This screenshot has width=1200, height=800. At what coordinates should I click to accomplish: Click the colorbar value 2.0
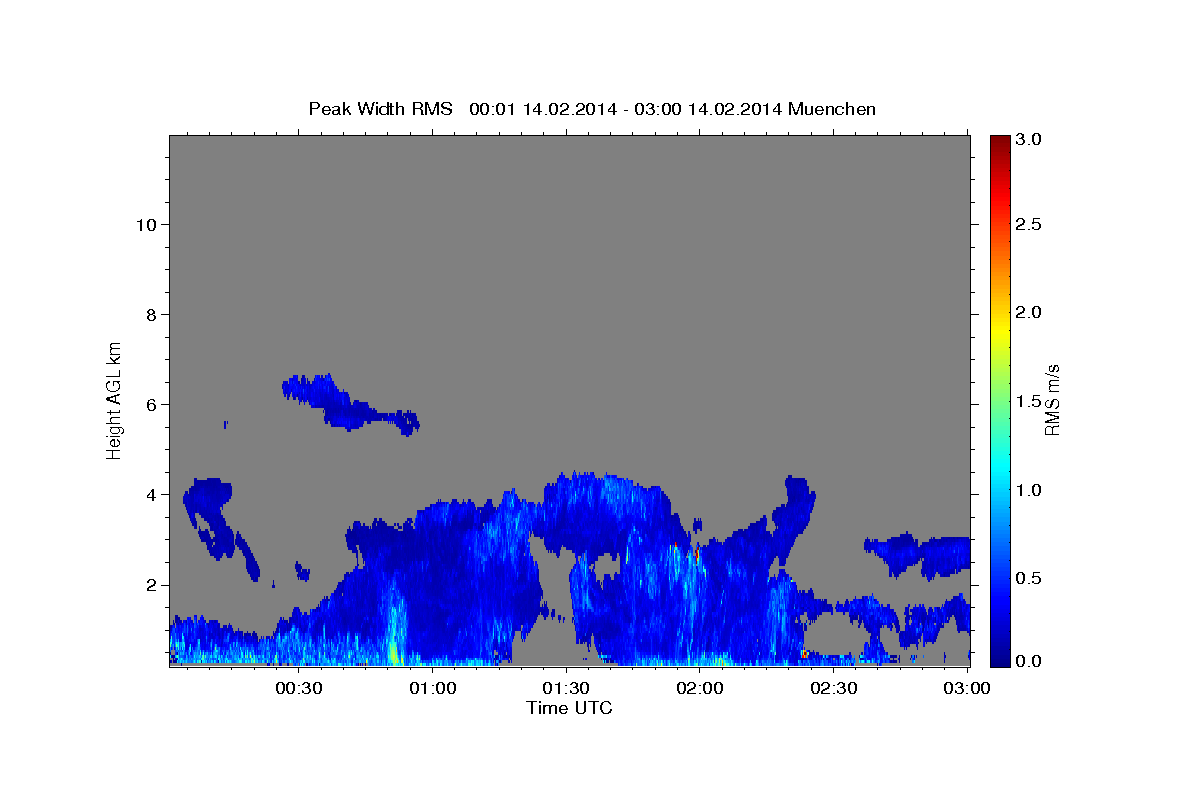(1030, 312)
